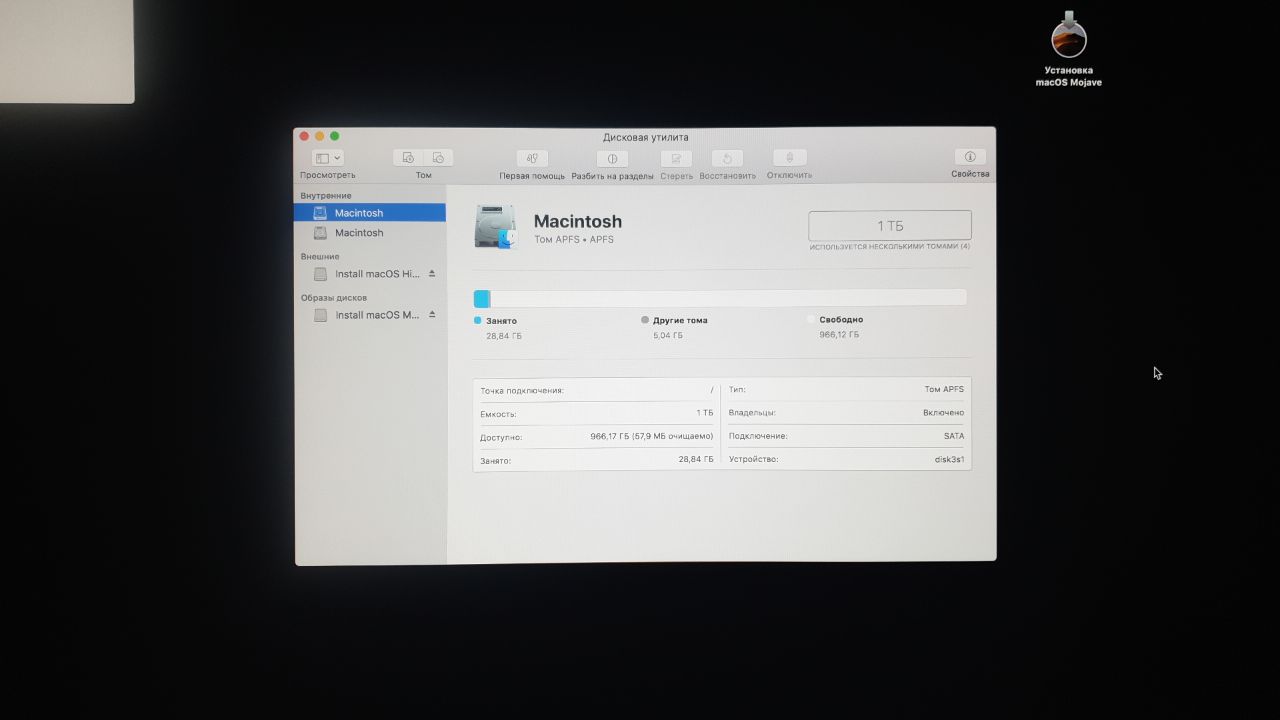This screenshot has height=720, width=1280.
Task: Run Первая помощь (First Aid)
Action: (532, 158)
